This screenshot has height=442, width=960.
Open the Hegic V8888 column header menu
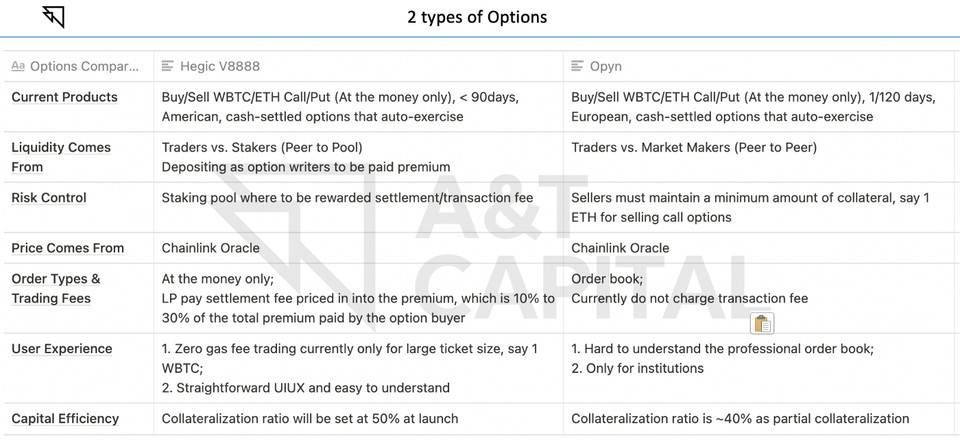pos(219,66)
